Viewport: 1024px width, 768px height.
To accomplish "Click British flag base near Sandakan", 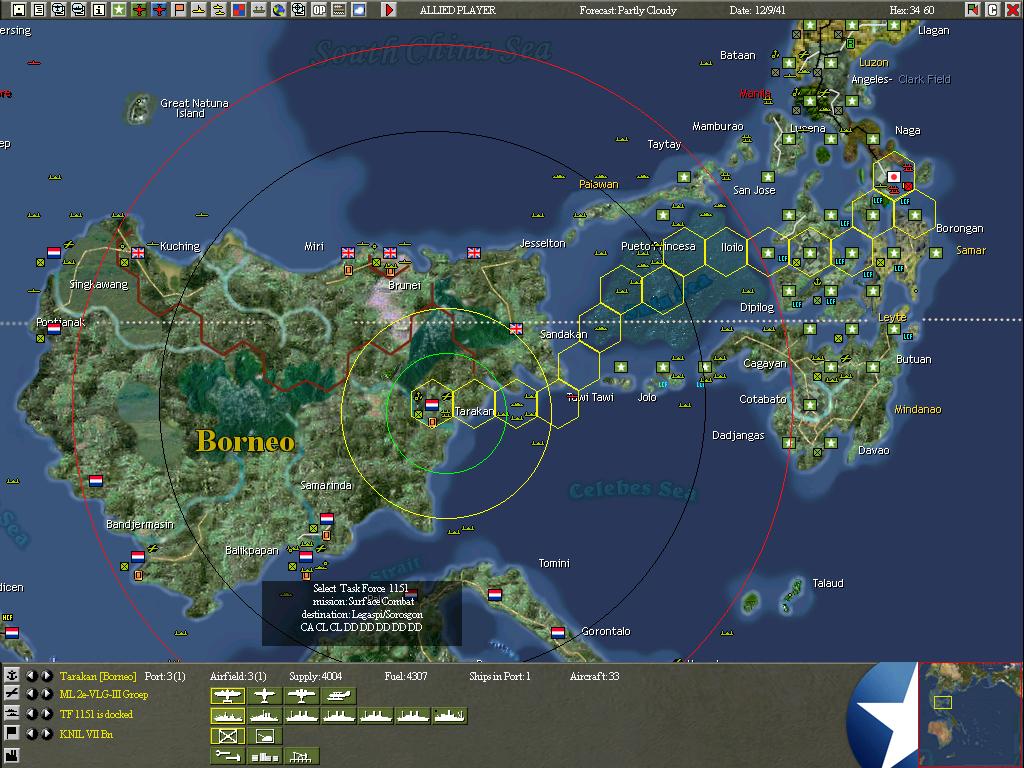I will (x=516, y=328).
